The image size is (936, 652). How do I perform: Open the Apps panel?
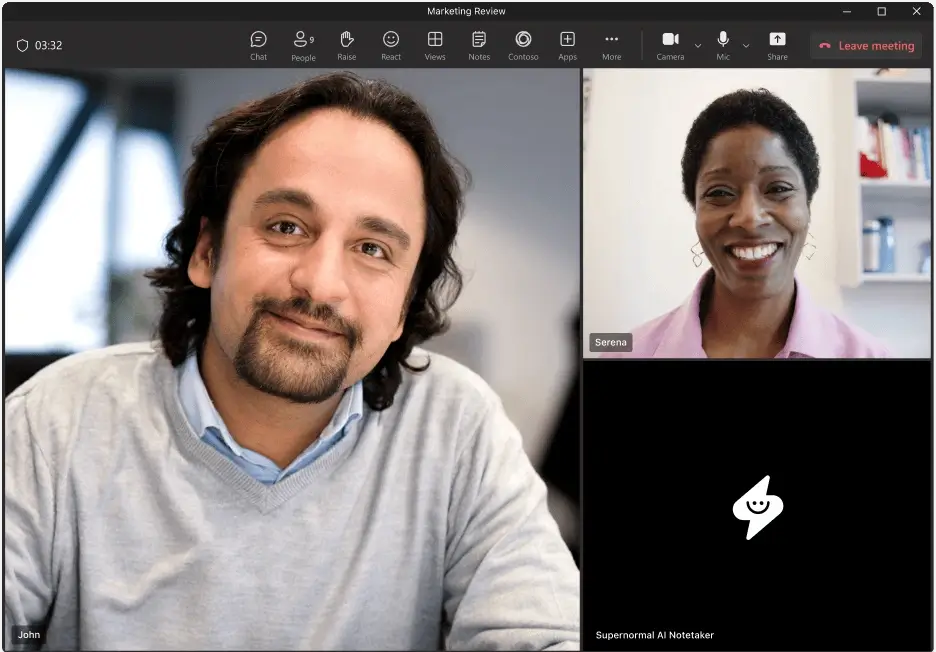pyautogui.click(x=567, y=45)
